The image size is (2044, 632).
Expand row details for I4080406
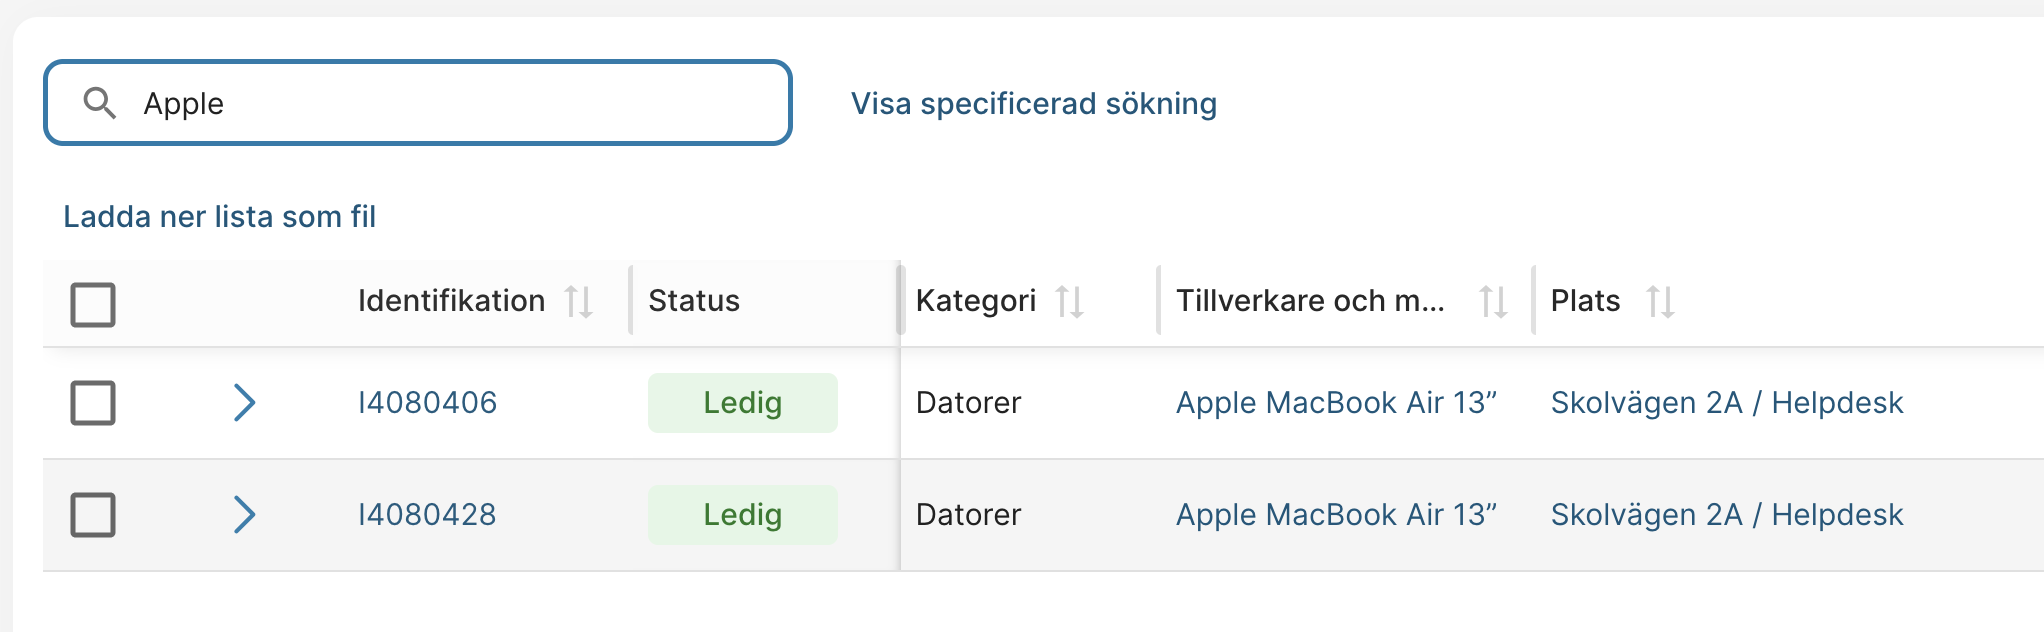[244, 403]
